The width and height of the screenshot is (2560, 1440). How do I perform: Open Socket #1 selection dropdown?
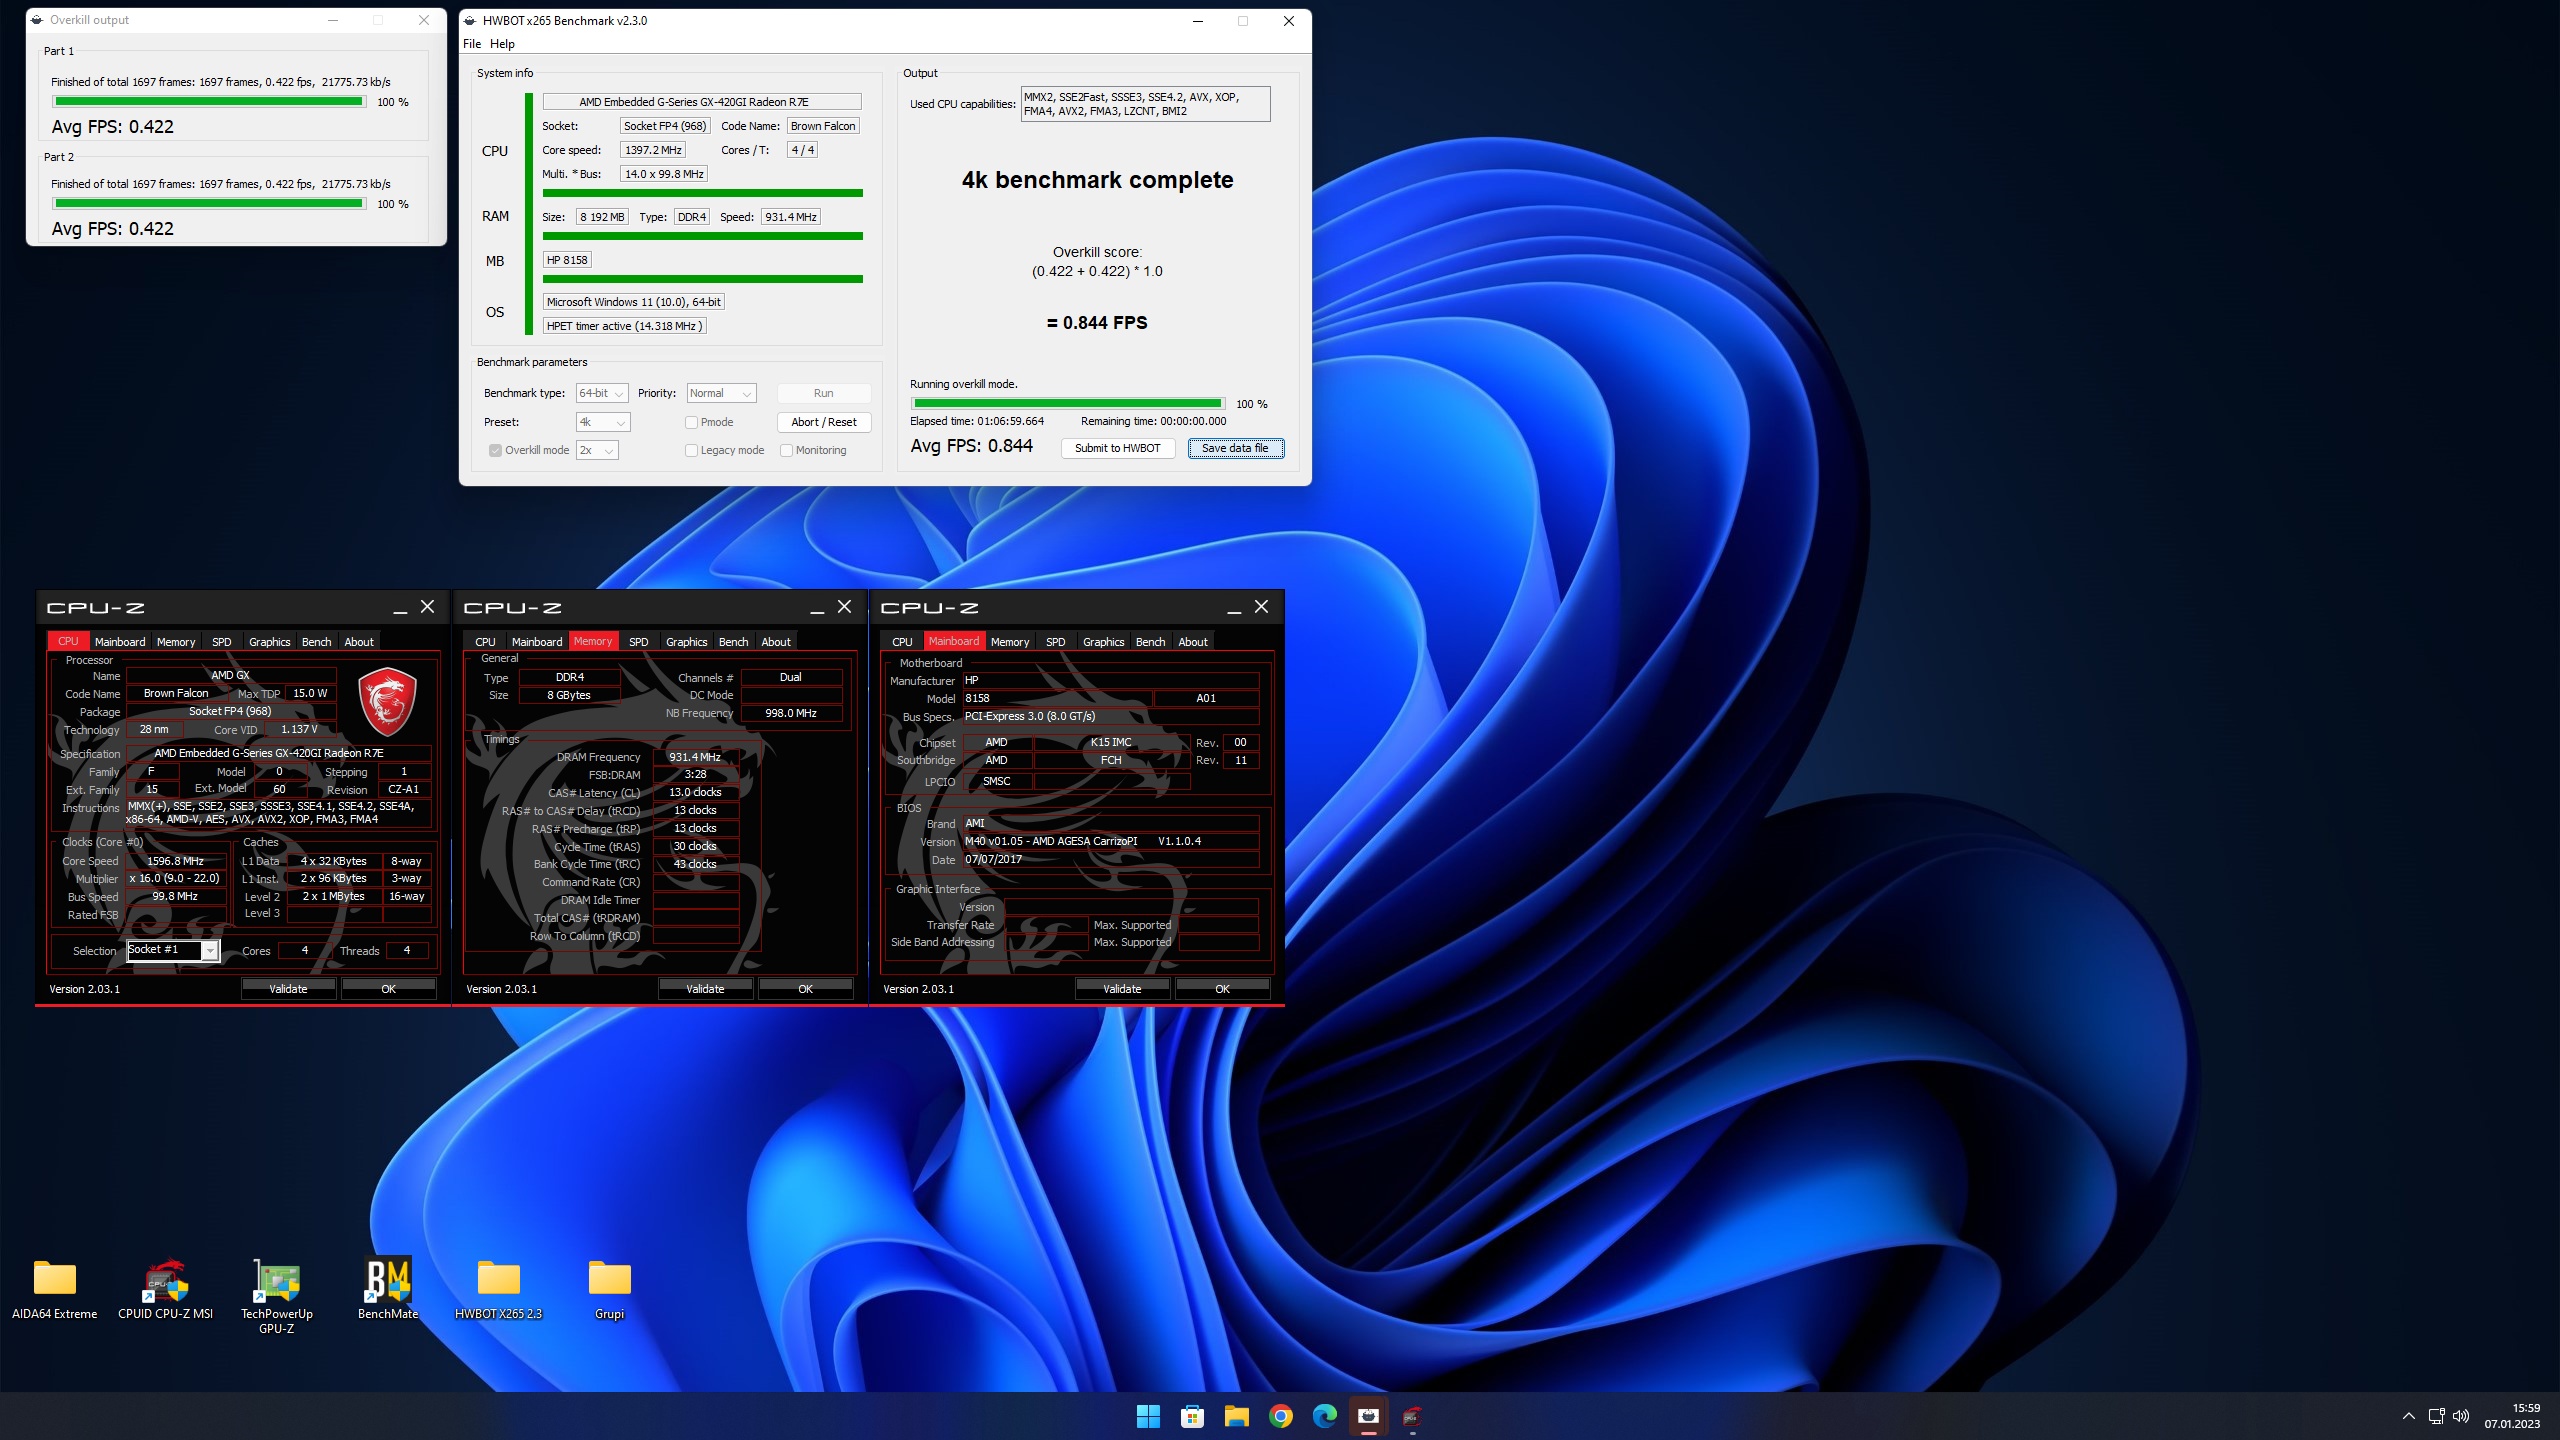(173, 950)
